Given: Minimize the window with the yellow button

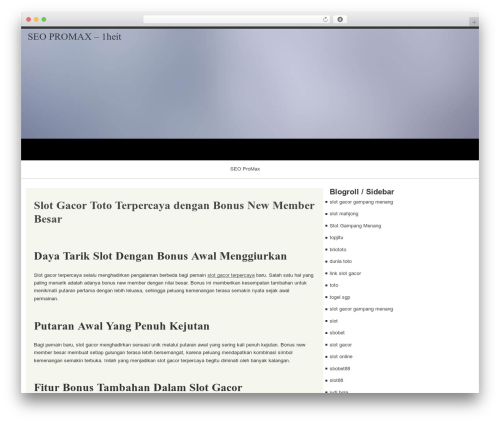Looking at the screenshot, I should 36,20.
